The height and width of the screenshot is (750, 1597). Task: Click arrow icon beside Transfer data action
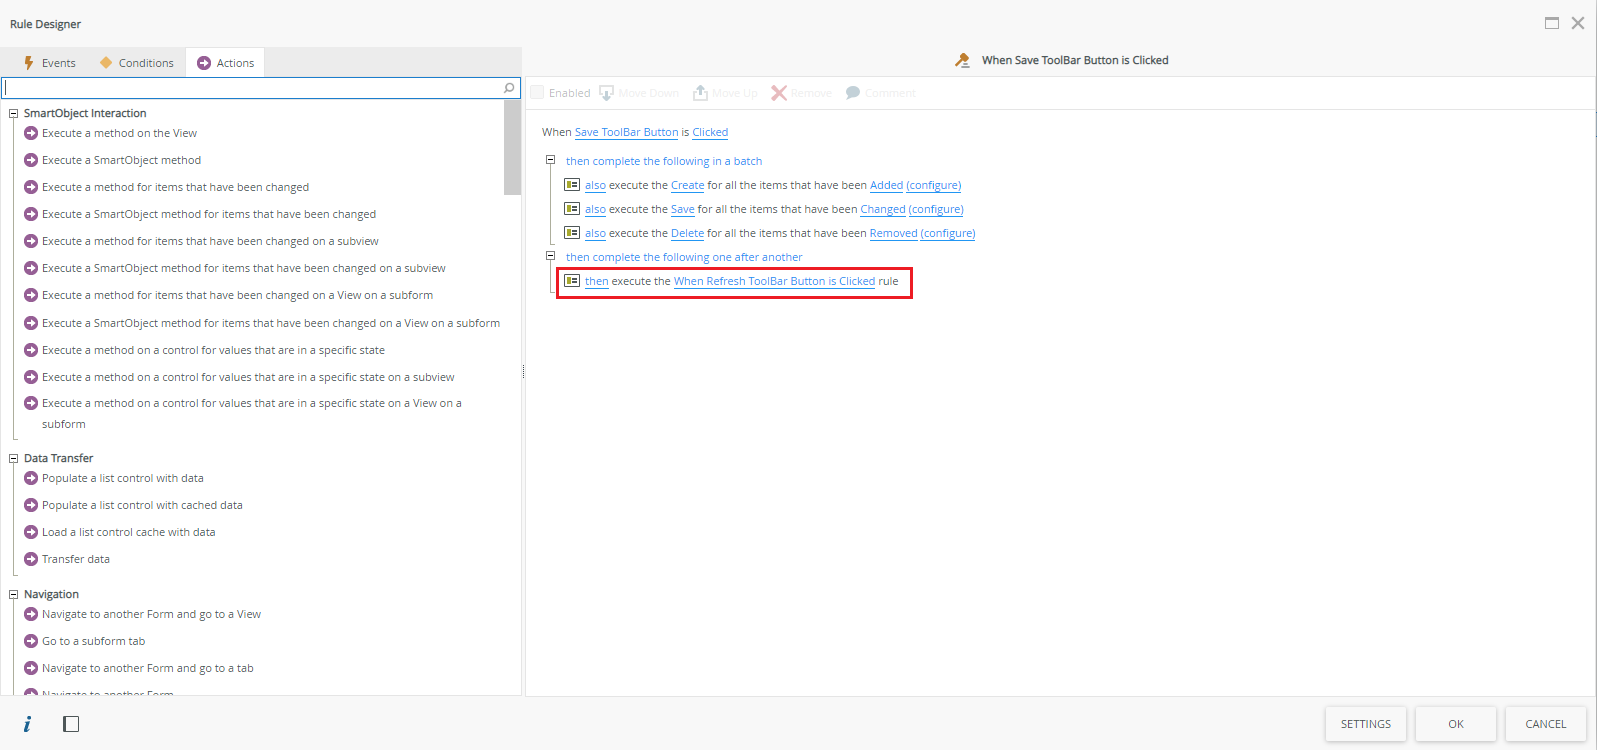31,559
